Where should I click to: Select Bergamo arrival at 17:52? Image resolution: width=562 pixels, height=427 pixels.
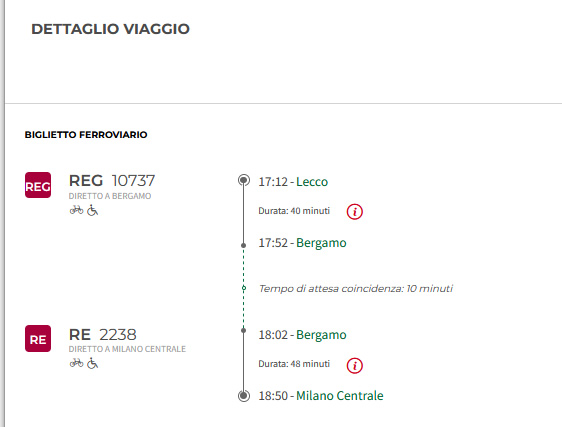[x=321, y=243]
